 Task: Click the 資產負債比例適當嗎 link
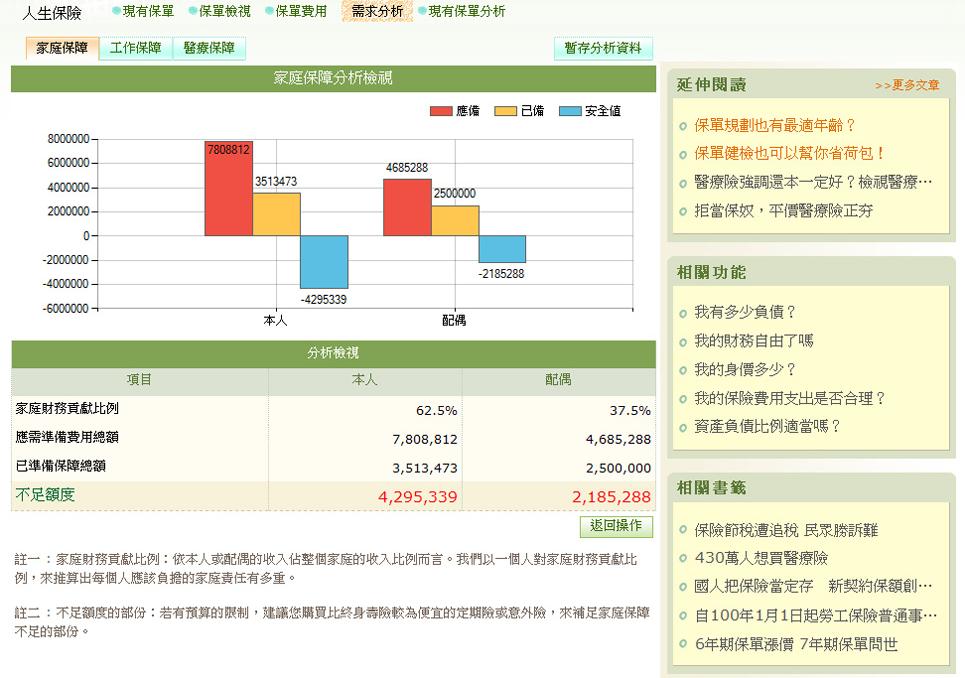tap(768, 426)
